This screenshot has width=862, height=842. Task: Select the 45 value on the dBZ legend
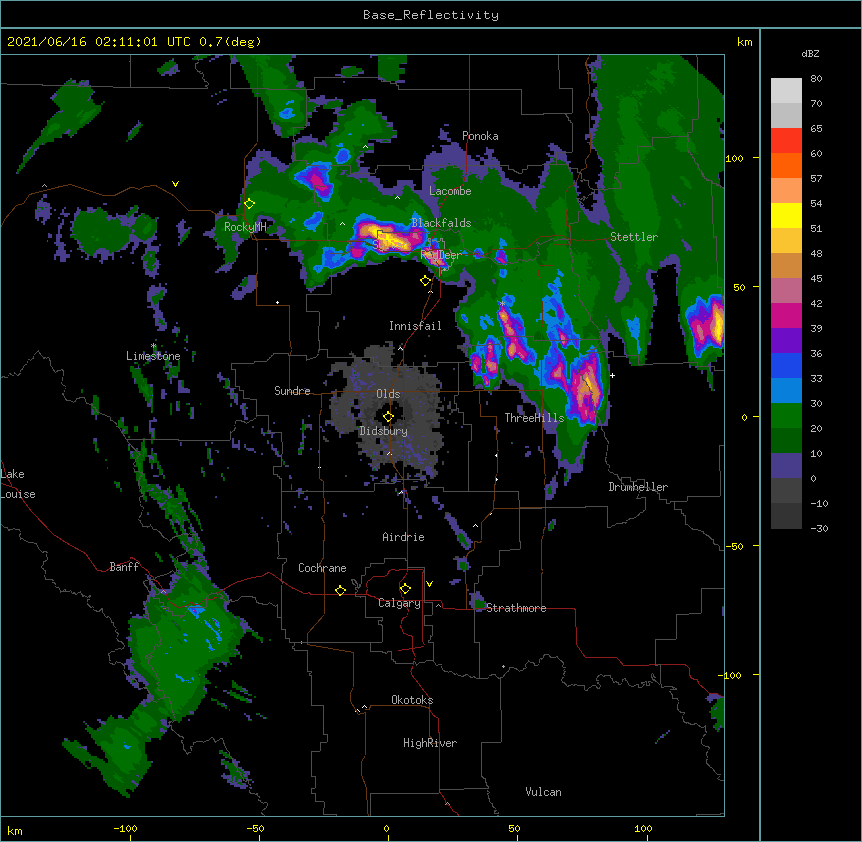pyautogui.click(x=816, y=279)
